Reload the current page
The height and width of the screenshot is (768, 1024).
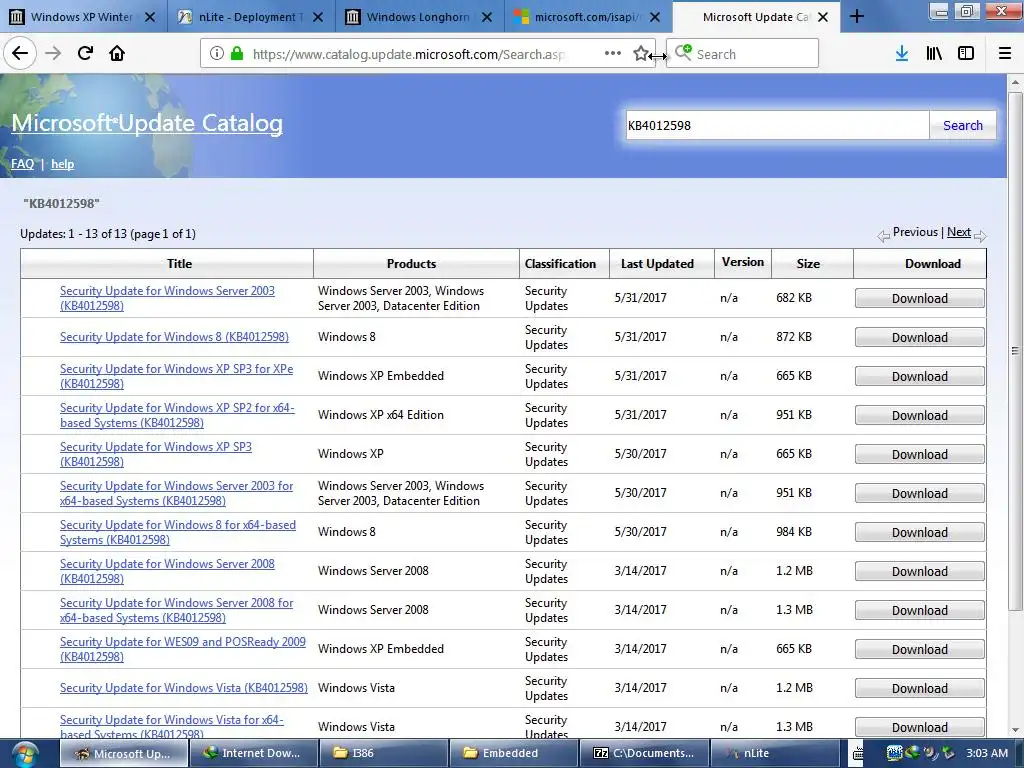[85, 53]
